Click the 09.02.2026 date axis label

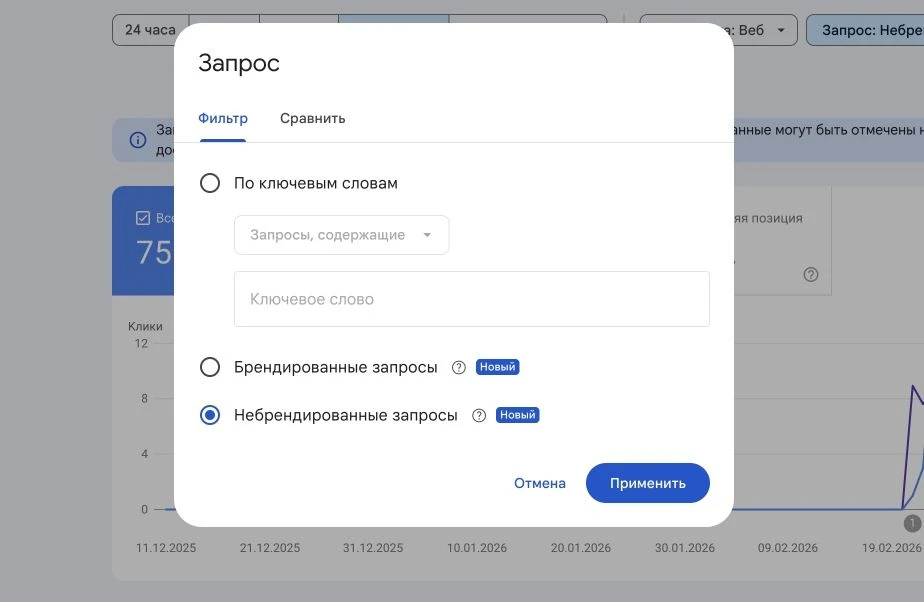[x=788, y=548]
